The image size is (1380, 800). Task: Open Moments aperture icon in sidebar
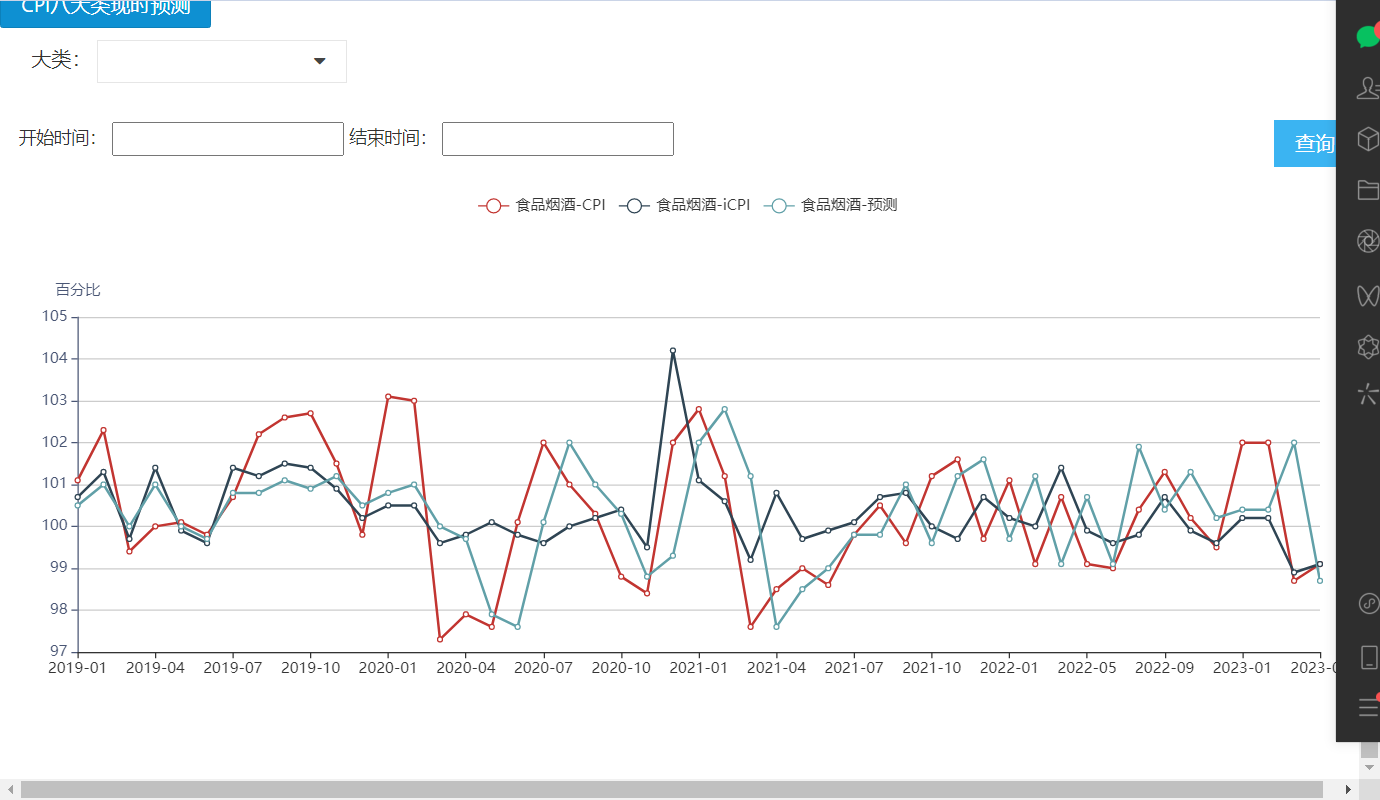1367,241
